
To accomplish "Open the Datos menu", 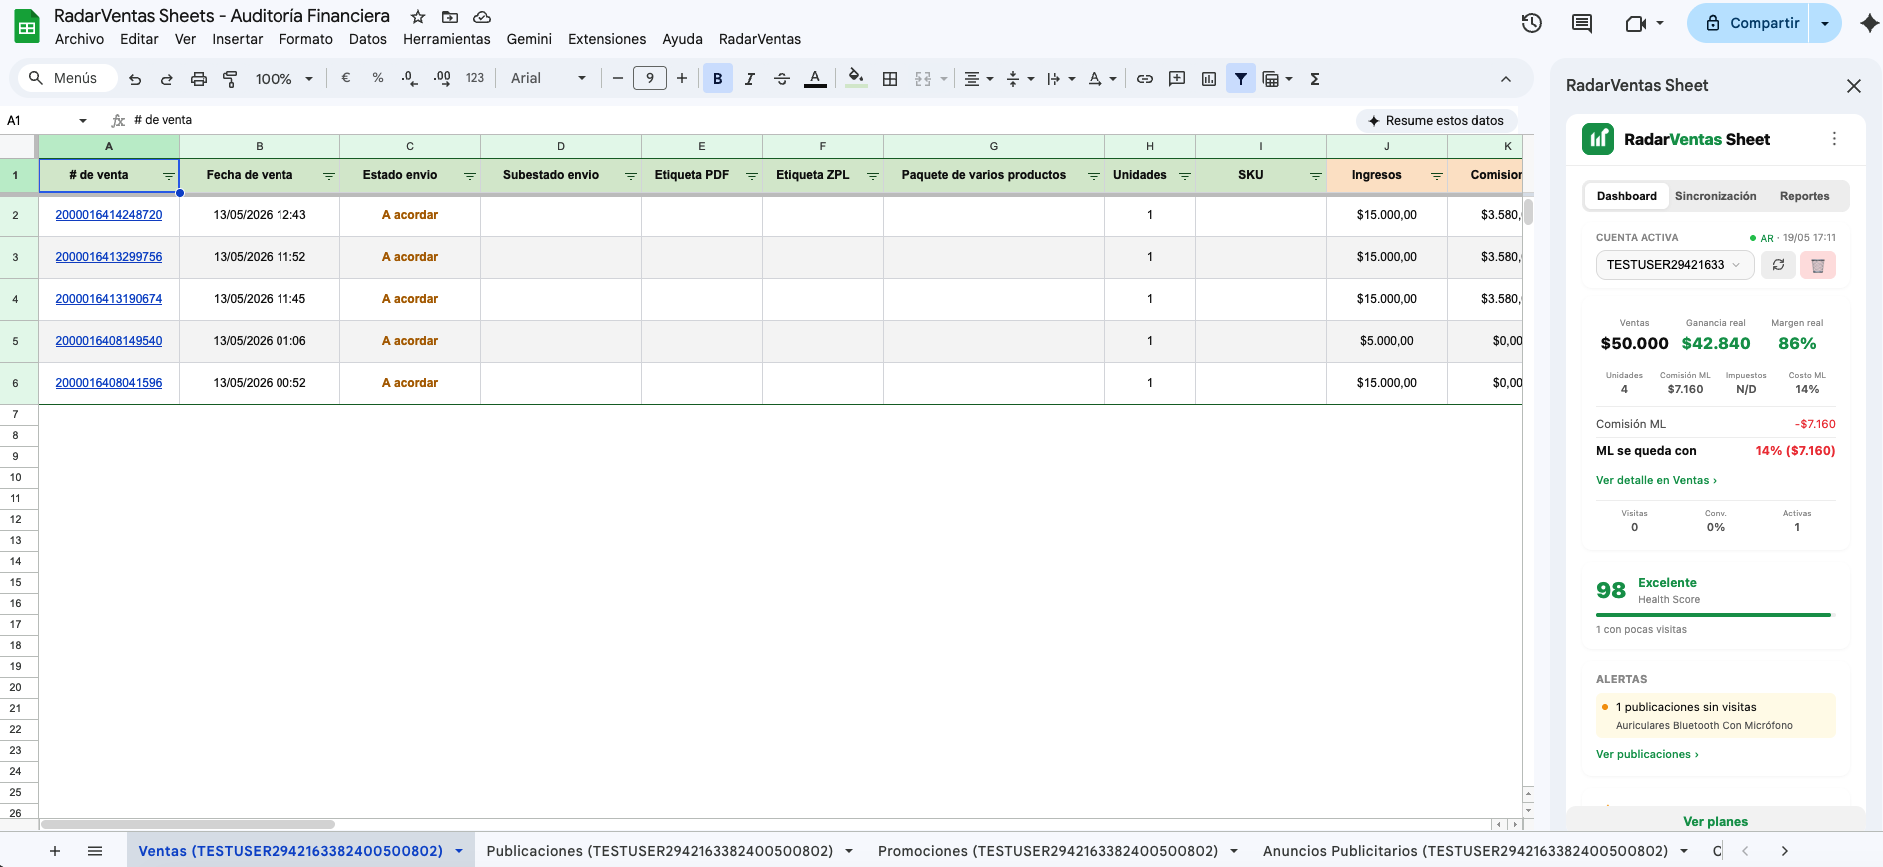I will [x=368, y=39].
